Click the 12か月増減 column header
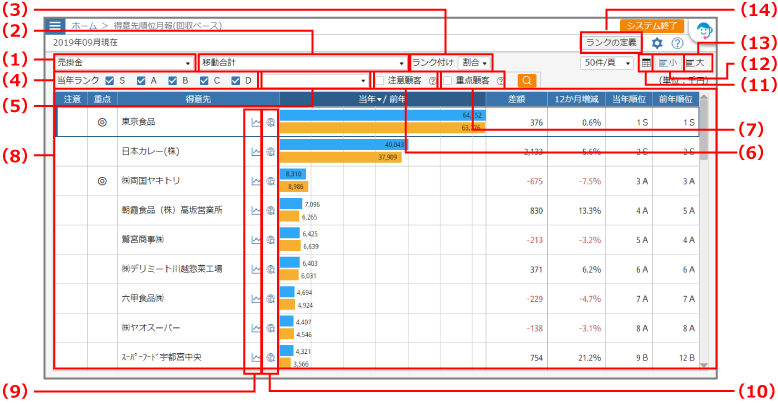778x404 pixels. (576, 99)
